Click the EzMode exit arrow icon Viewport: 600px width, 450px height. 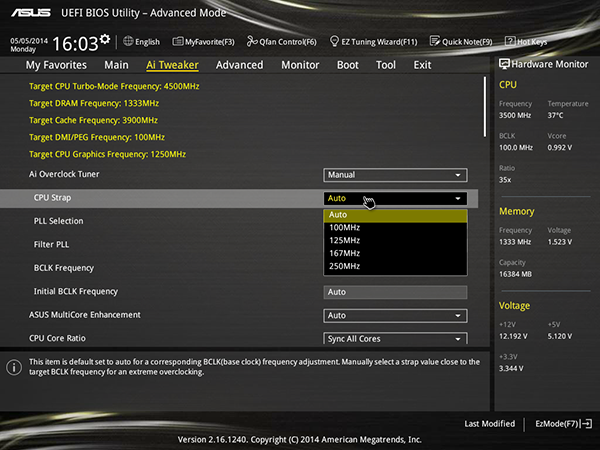click(587, 424)
